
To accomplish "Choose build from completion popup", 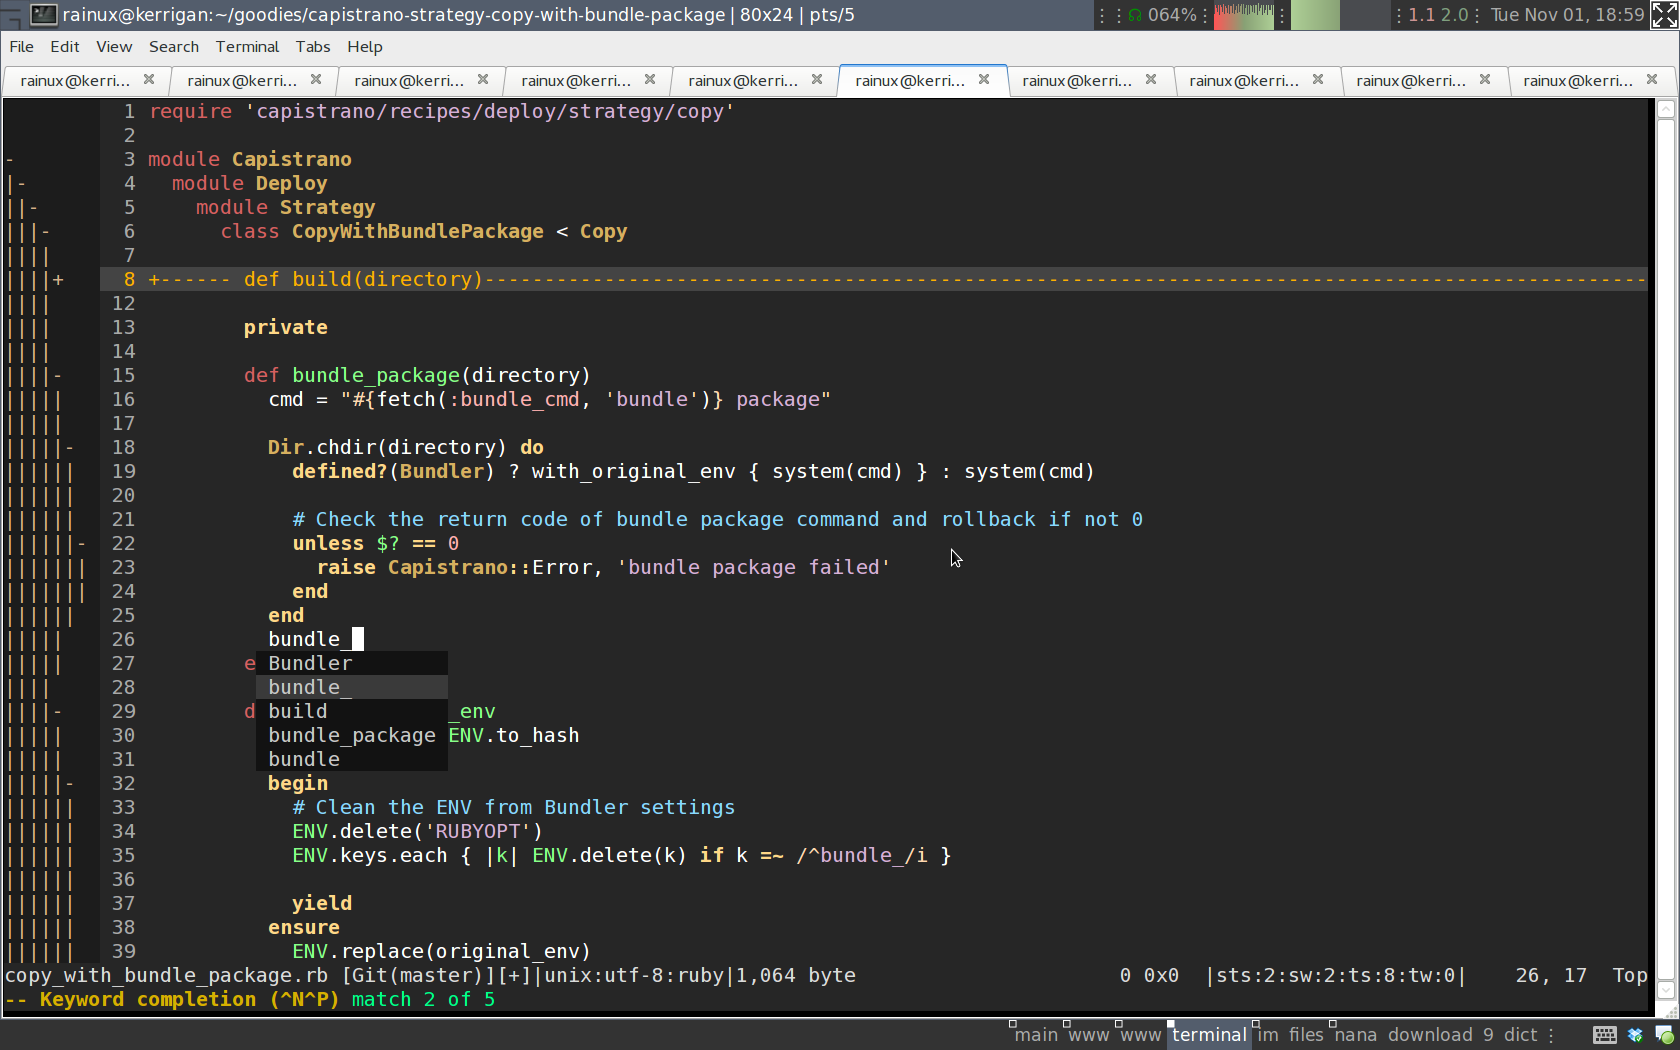I will tap(352, 711).
